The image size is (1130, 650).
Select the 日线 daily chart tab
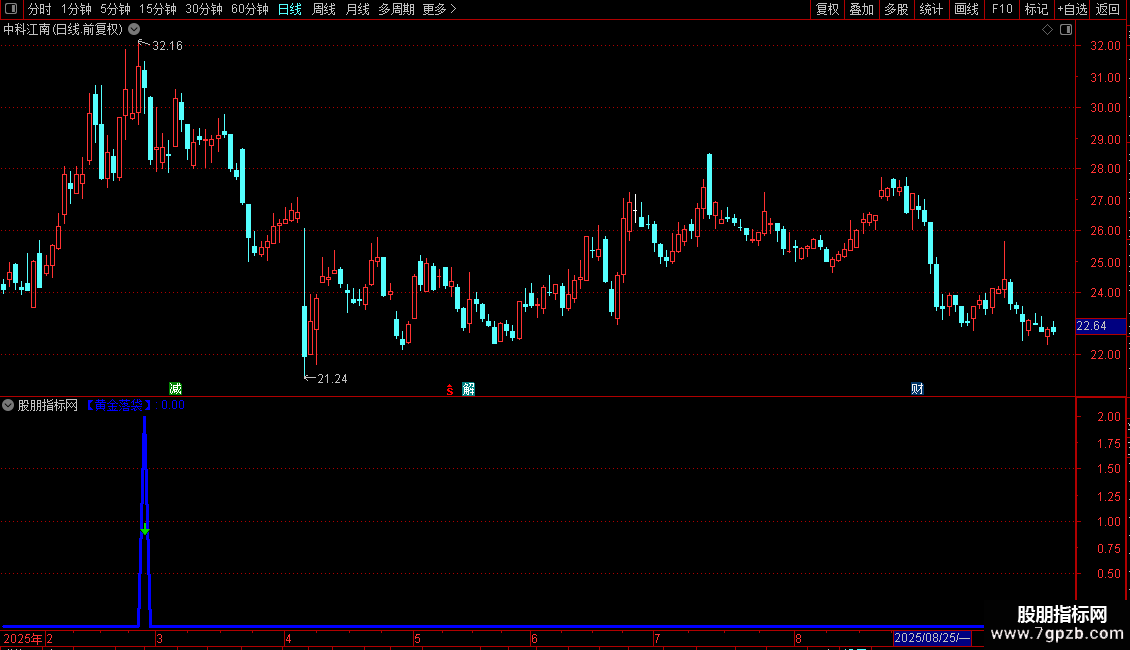pos(290,9)
